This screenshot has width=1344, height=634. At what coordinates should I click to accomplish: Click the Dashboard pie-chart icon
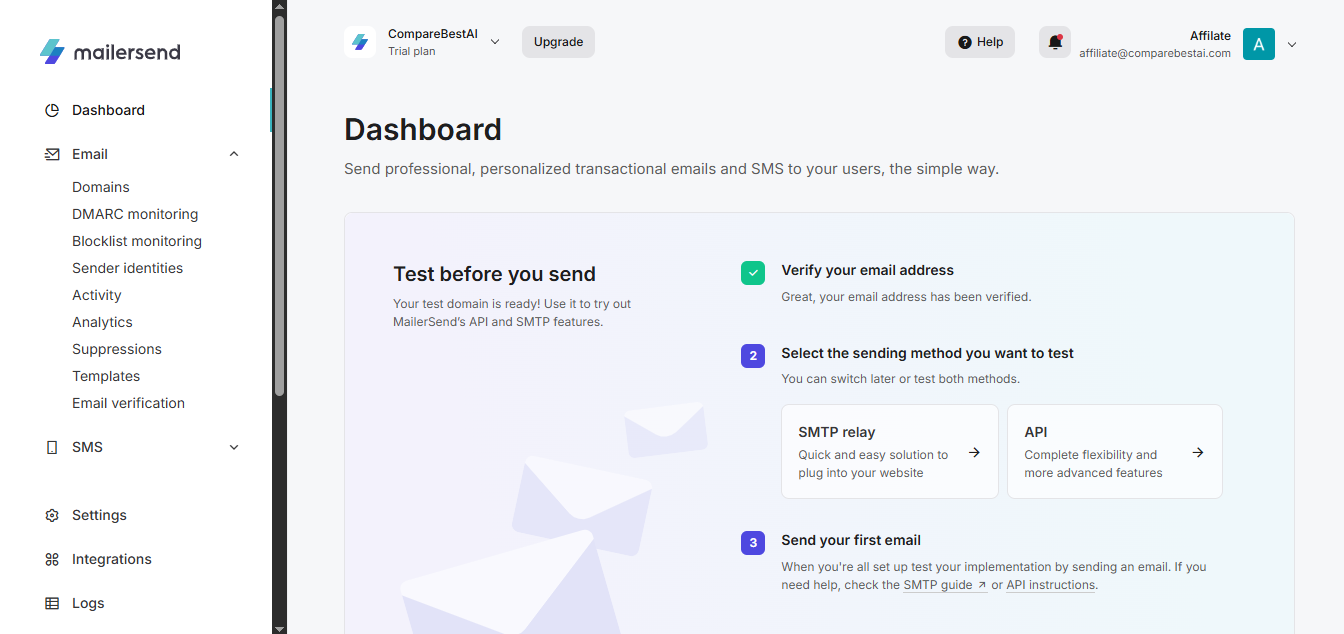click(x=52, y=110)
